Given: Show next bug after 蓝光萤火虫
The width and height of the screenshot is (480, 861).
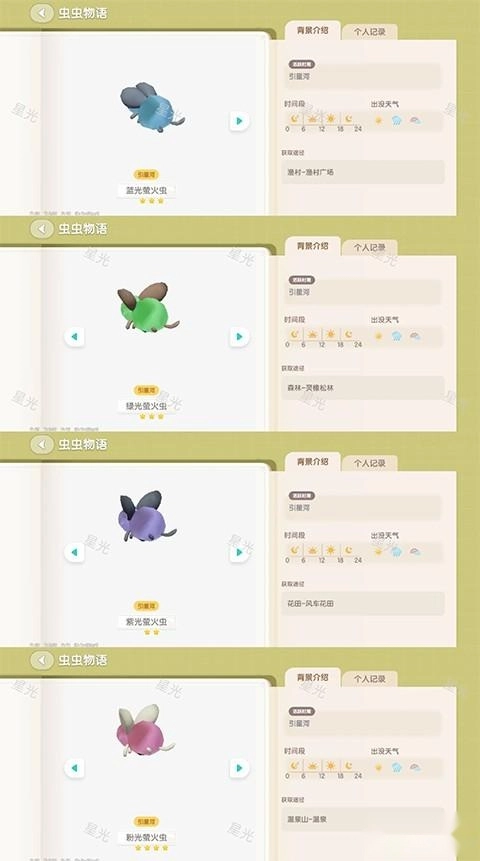Looking at the screenshot, I should click(x=239, y=120).
